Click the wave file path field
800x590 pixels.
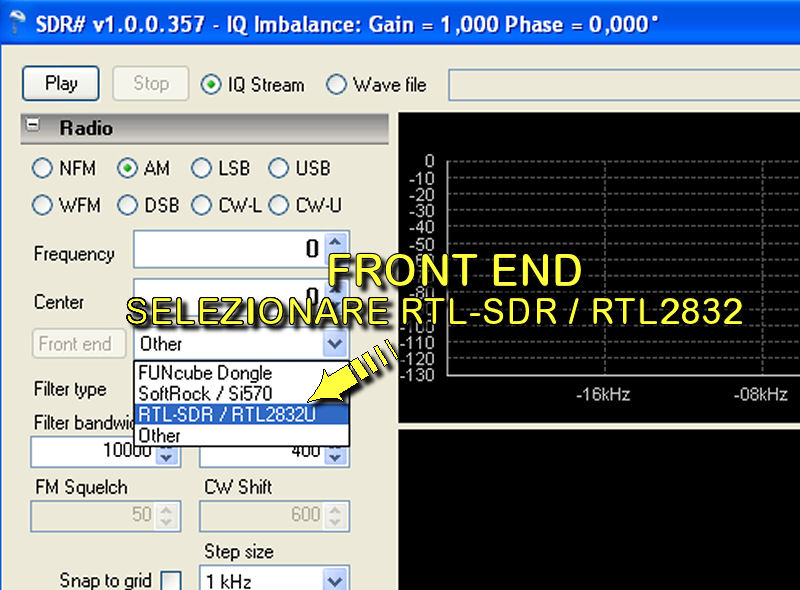pyautogui.click(x=624, y=85)
